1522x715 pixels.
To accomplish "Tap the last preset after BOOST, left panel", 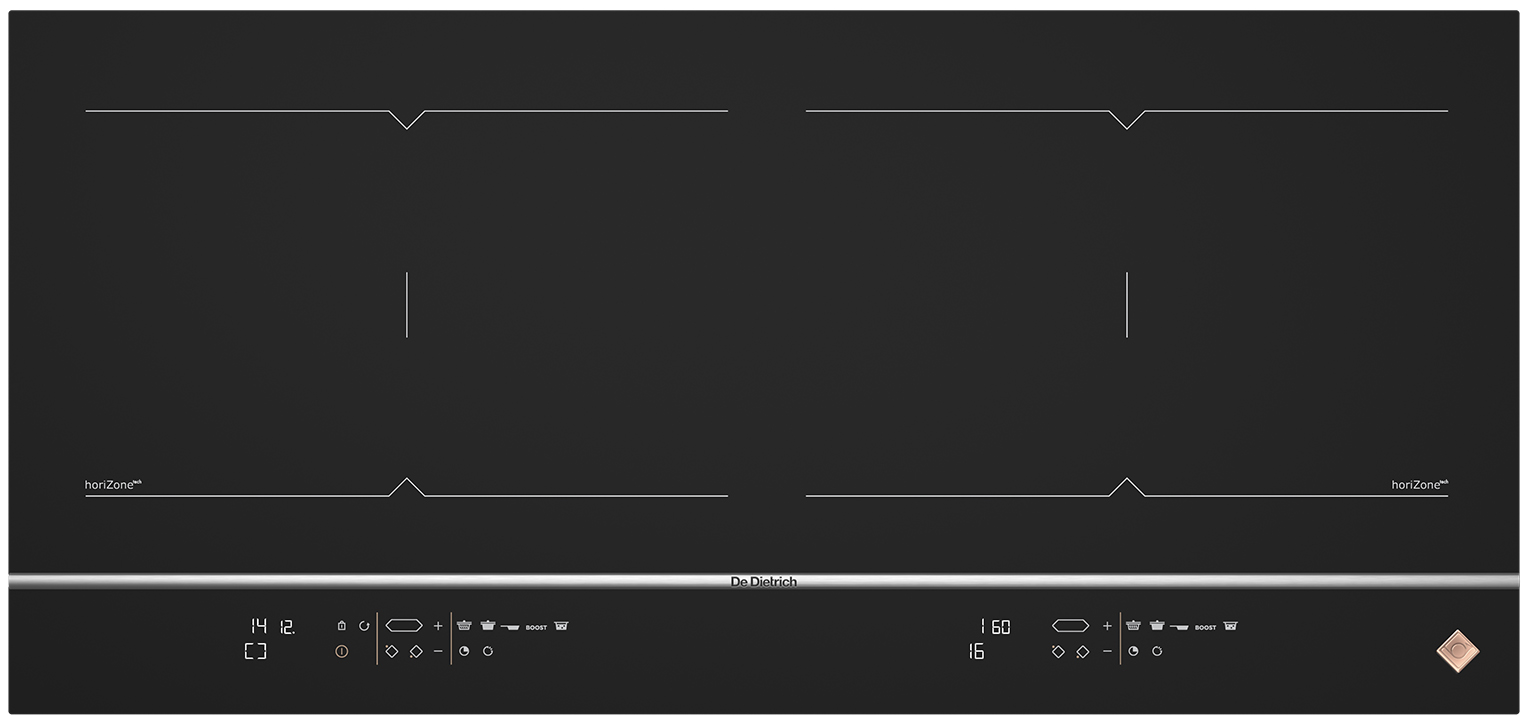I will [x=561, y=626].
